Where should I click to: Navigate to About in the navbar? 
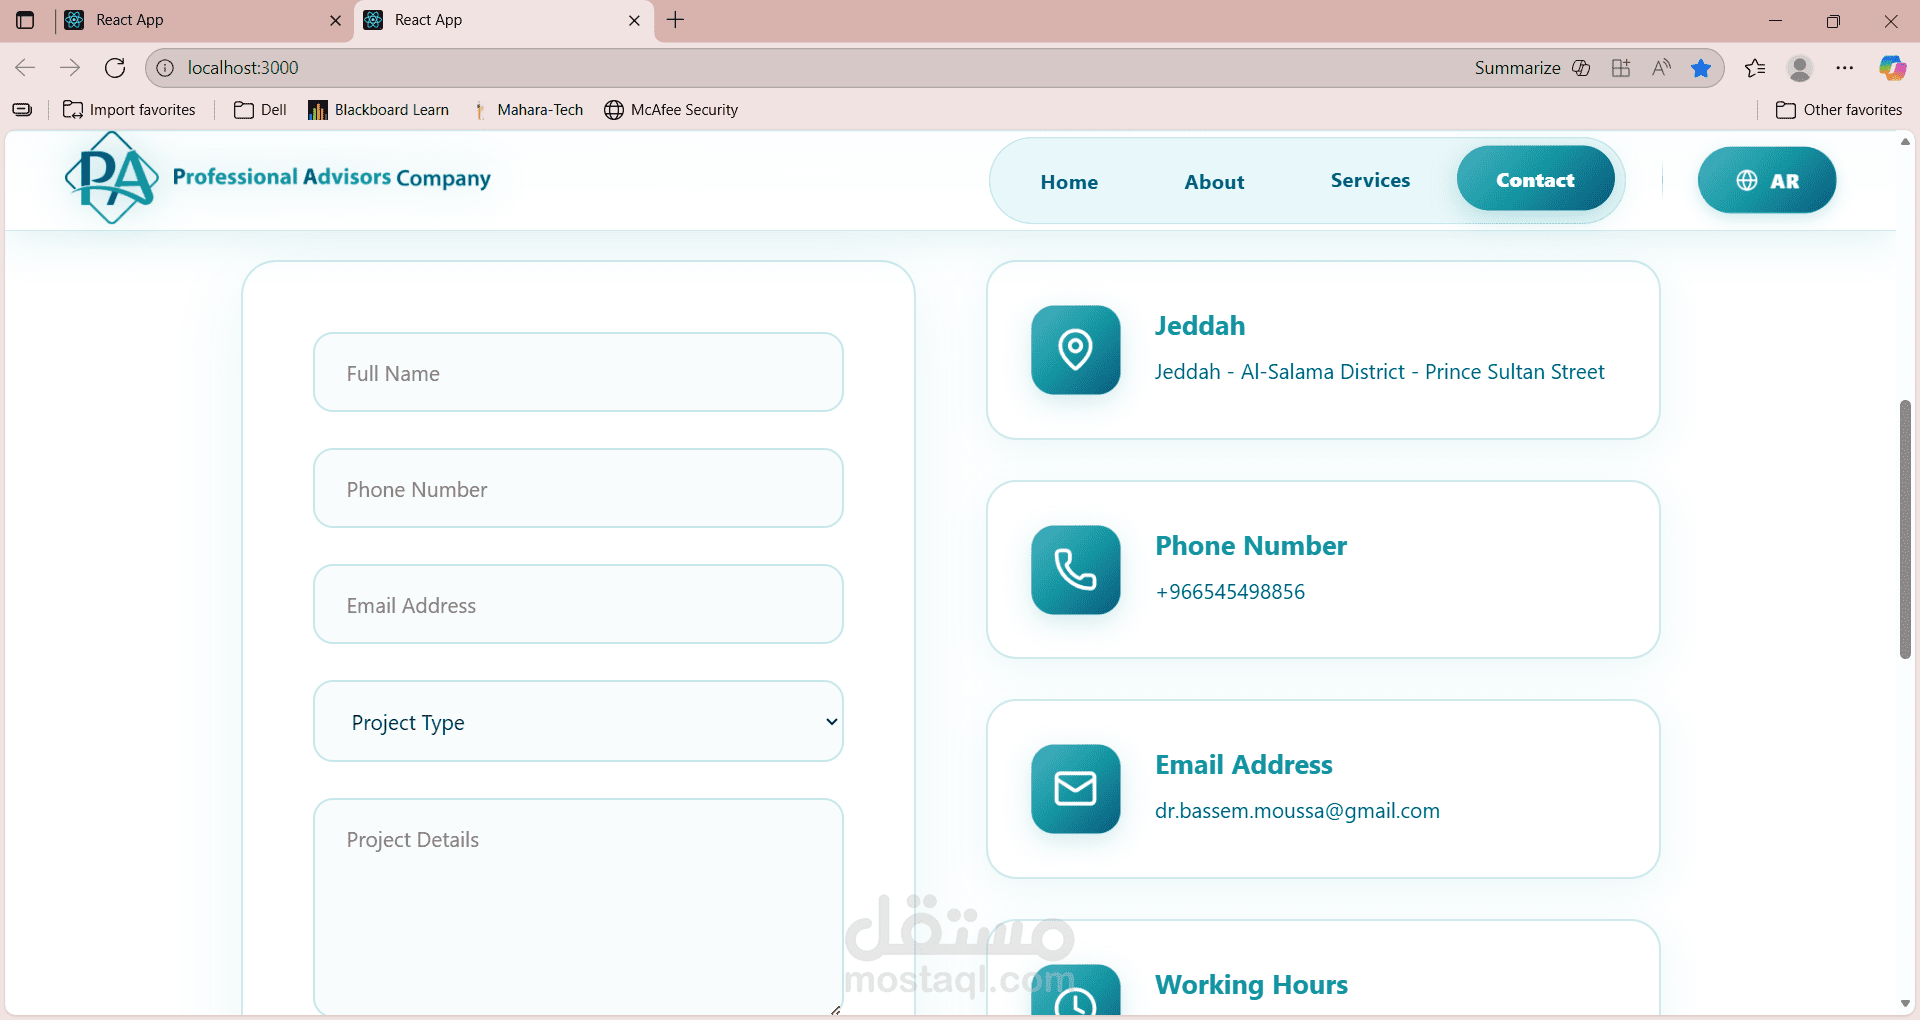[x=1214, y=182]
